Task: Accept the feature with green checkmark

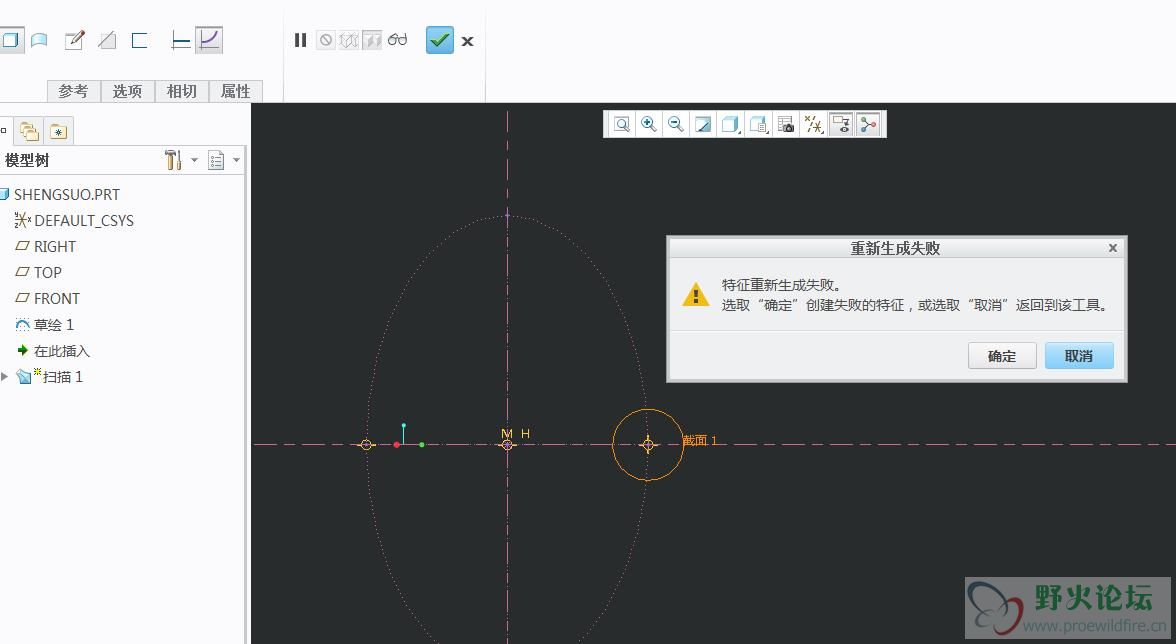Action: tap(440, 40)
